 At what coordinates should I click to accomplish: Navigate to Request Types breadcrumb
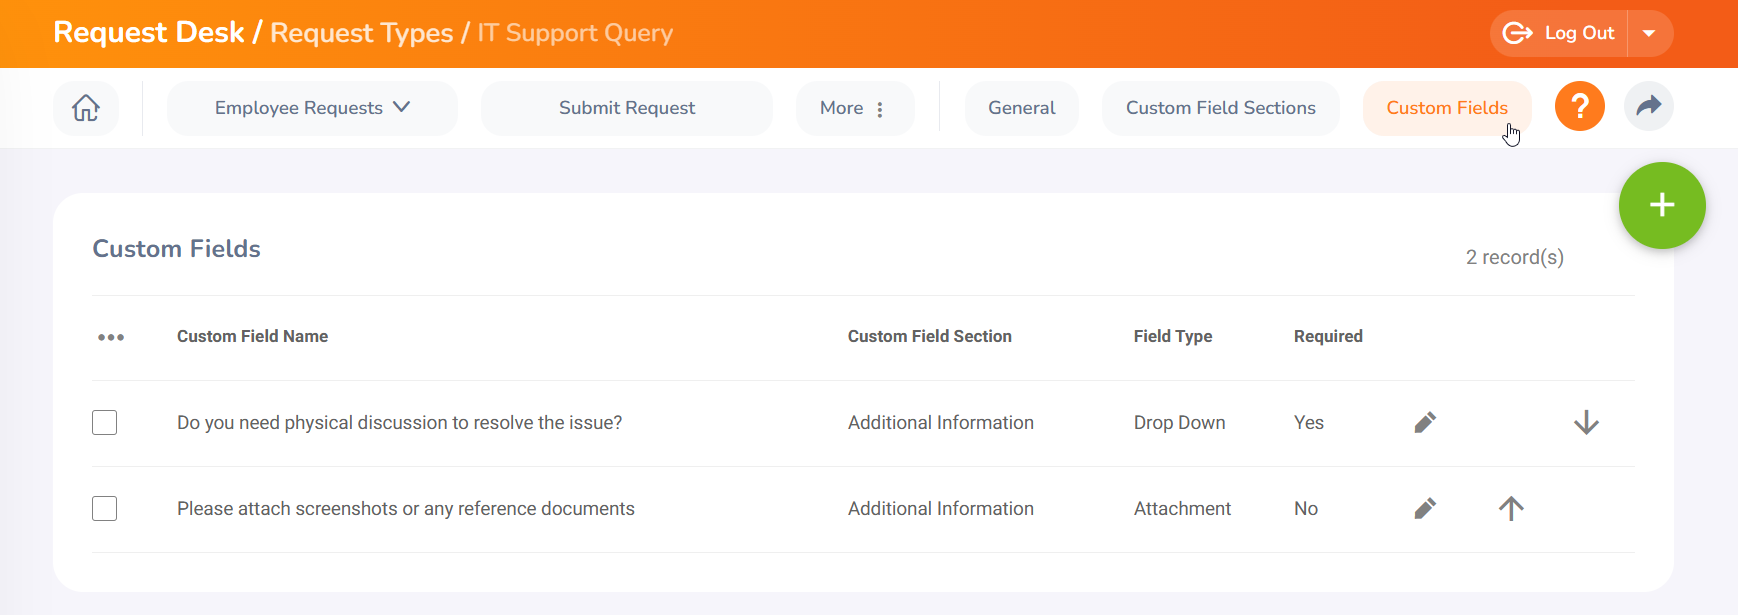(361, 33)
